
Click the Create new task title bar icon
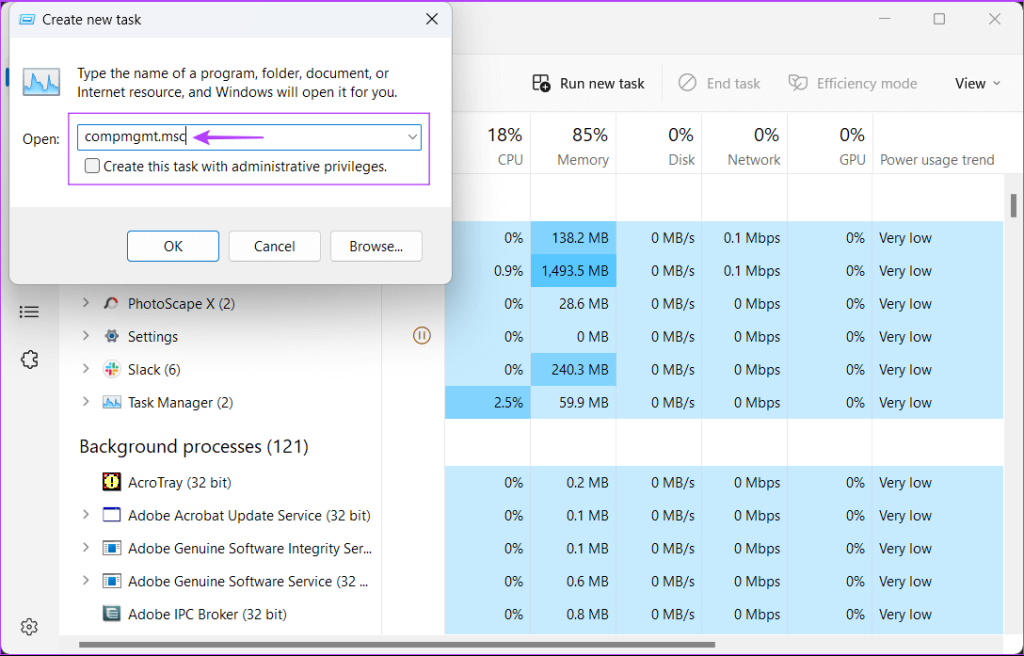[x=27, y=19]
